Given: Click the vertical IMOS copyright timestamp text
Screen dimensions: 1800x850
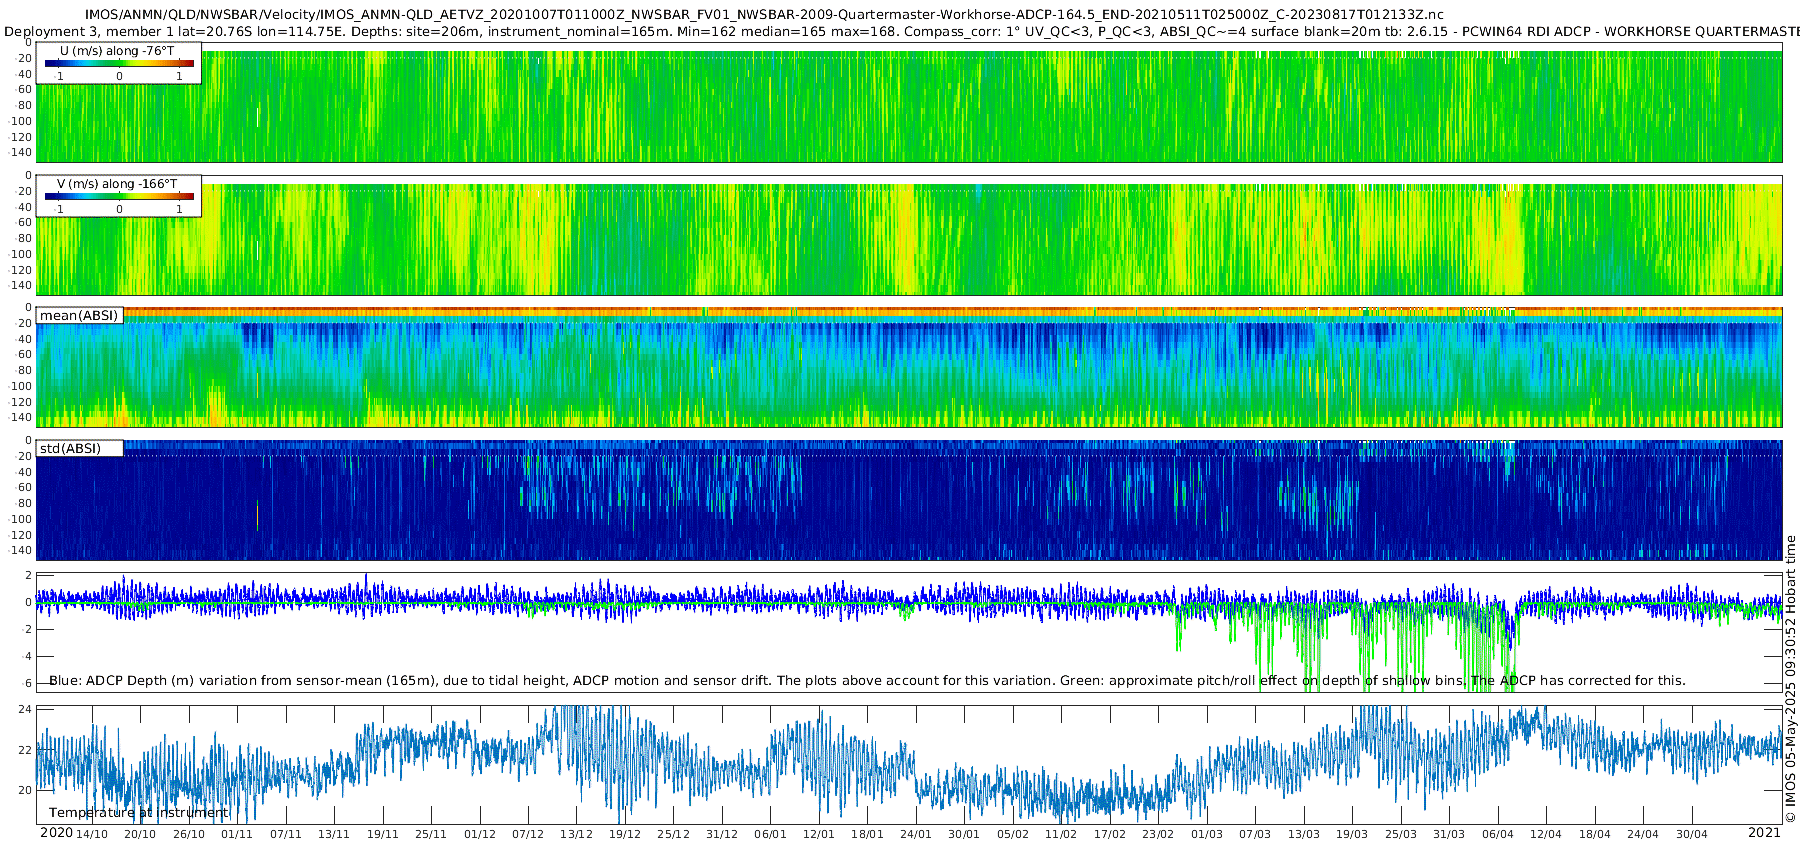Looking at the screenshot, I should (1790, 679).
